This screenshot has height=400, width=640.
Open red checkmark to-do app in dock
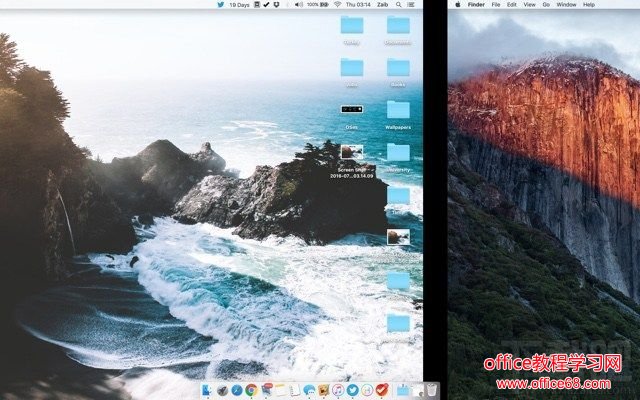pyautogui.click(x=382, y=390)
